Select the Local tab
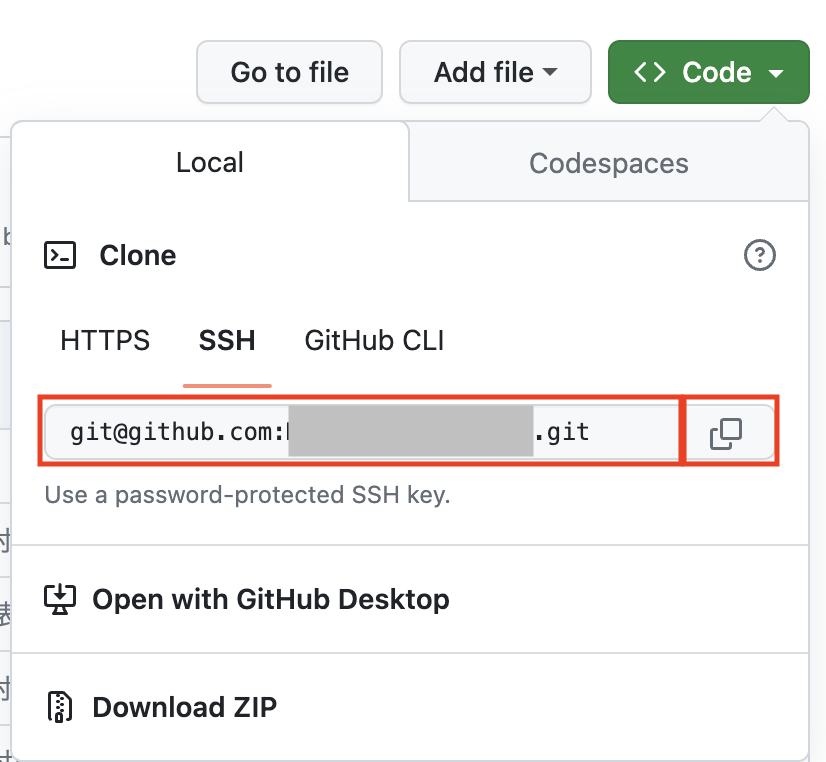This screenshot has width=826, height=762. [x=210, y=163]
